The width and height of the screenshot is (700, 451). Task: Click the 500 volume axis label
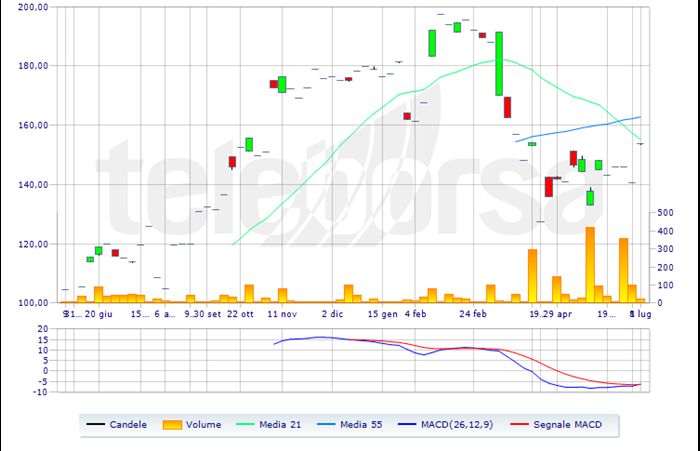[x=665, y=213]
